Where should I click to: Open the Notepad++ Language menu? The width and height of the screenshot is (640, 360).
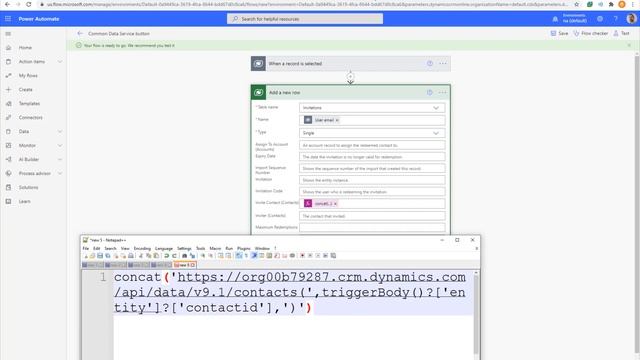(x=164, y=249)
